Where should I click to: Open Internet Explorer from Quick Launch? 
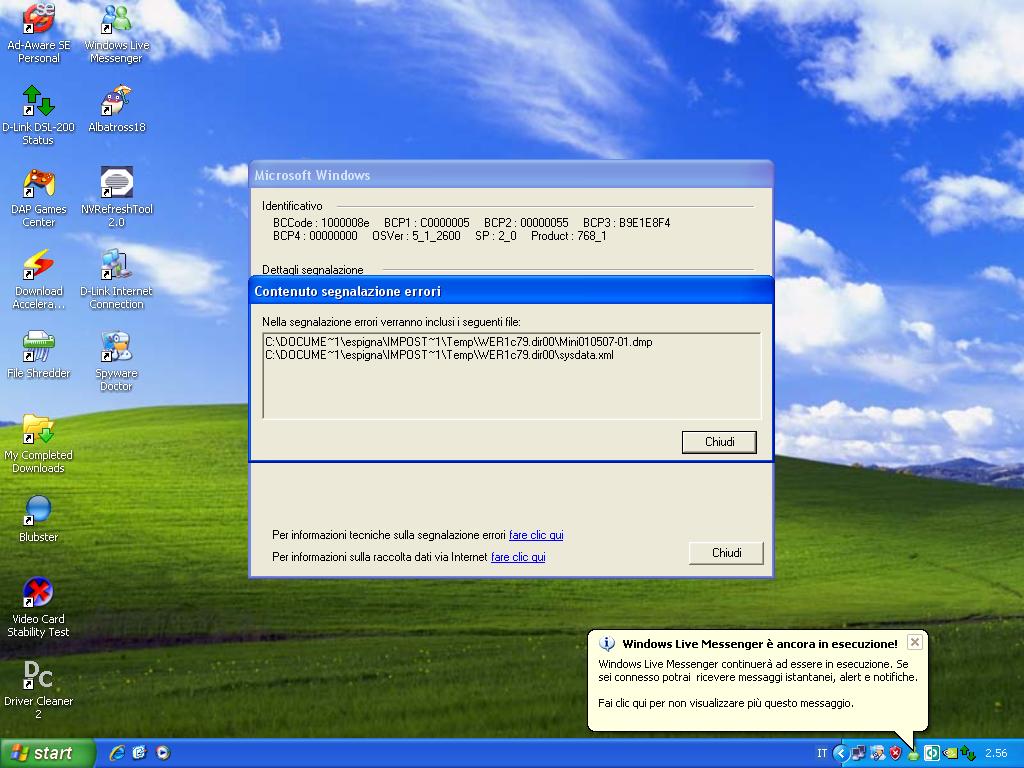[x=118, y=753]
